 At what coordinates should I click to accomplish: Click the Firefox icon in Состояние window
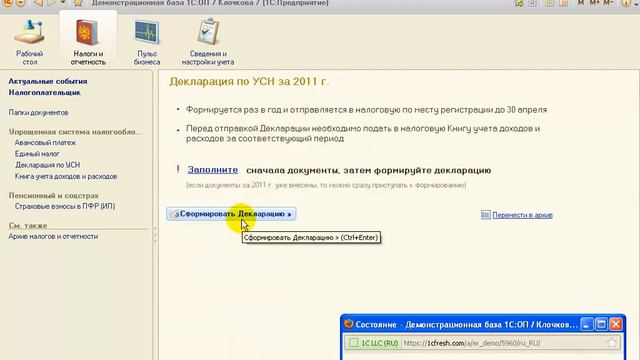(x=348, y=324)
